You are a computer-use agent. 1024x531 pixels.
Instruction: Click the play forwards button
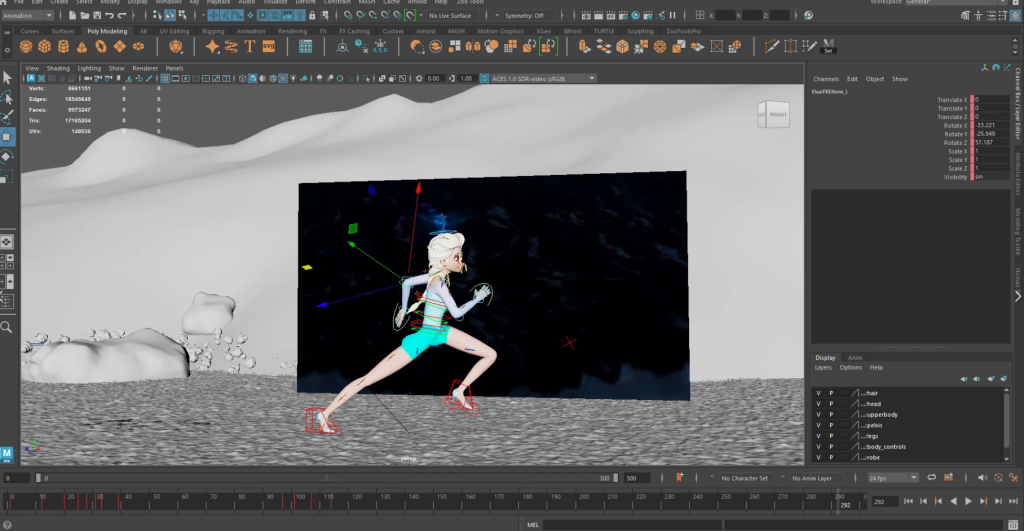(x=968, y=501)
